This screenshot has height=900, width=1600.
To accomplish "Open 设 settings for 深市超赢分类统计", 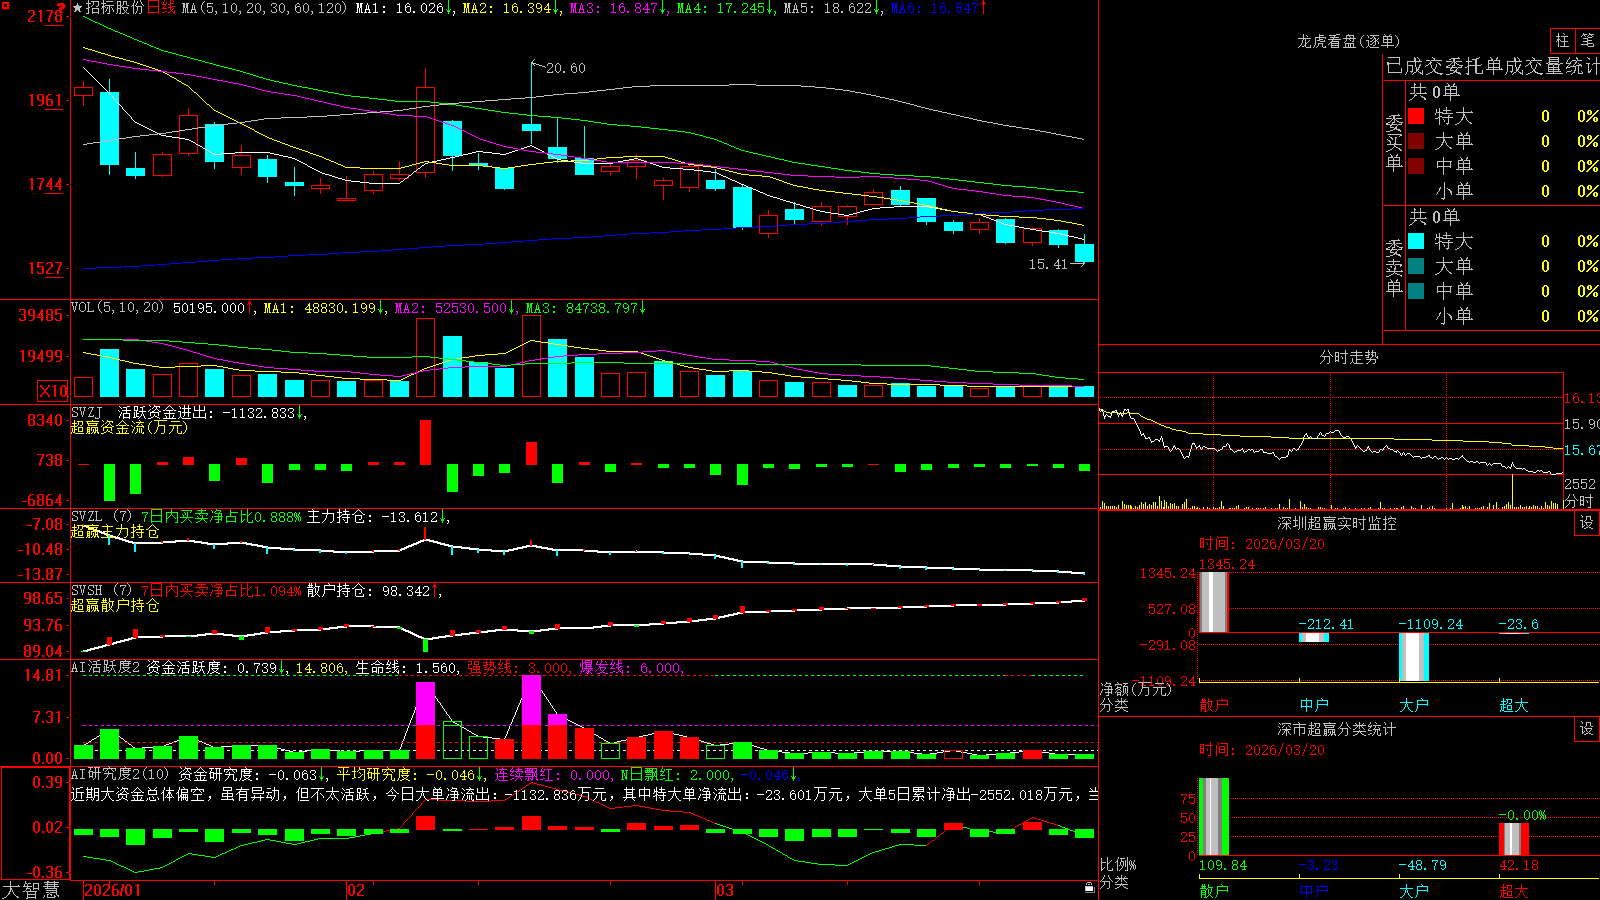I will [1586, 729].
